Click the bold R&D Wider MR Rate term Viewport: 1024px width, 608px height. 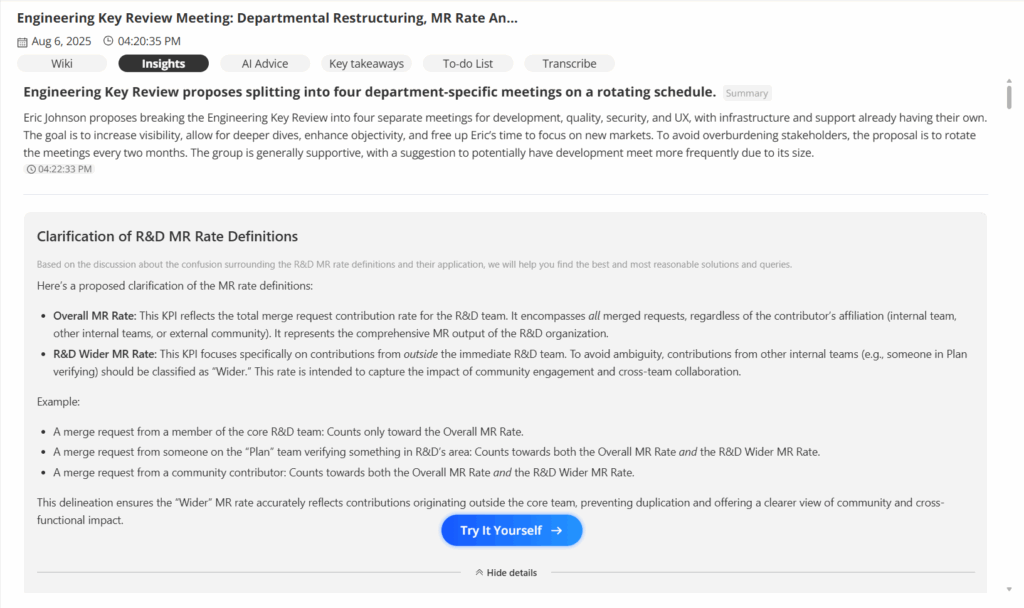point(104,354)
